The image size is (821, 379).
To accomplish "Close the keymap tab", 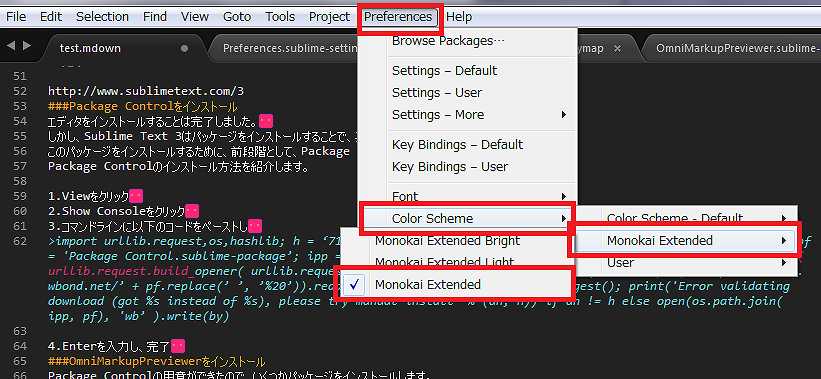I will [617, 48].
